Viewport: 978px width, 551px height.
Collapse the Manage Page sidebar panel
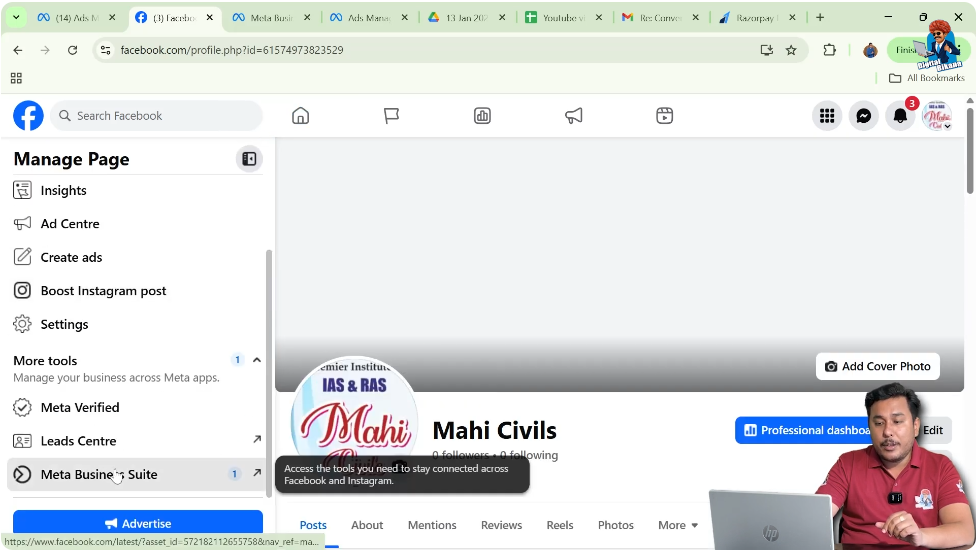(249, 159)
